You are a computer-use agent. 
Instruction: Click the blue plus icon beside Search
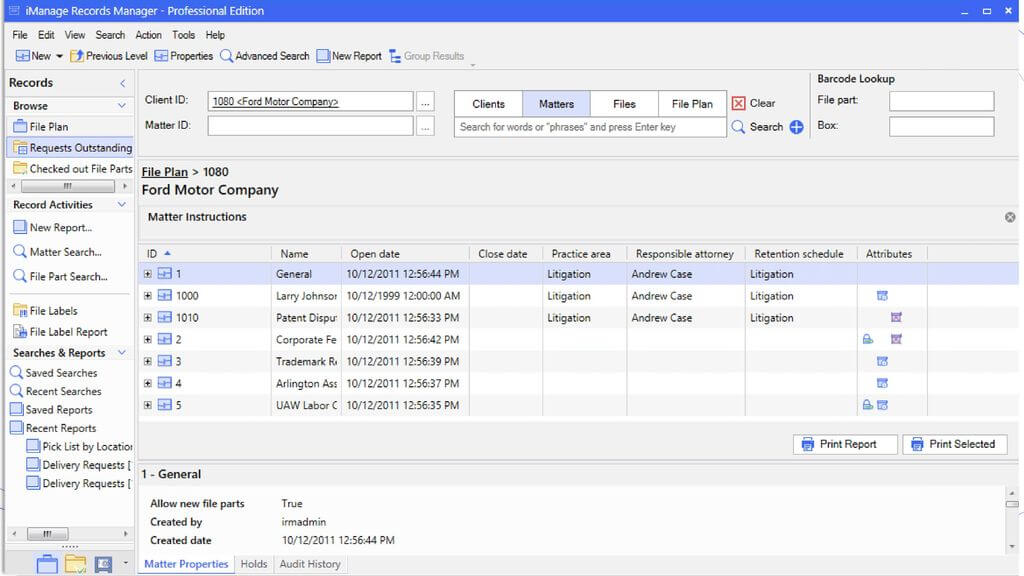(796, 127)
